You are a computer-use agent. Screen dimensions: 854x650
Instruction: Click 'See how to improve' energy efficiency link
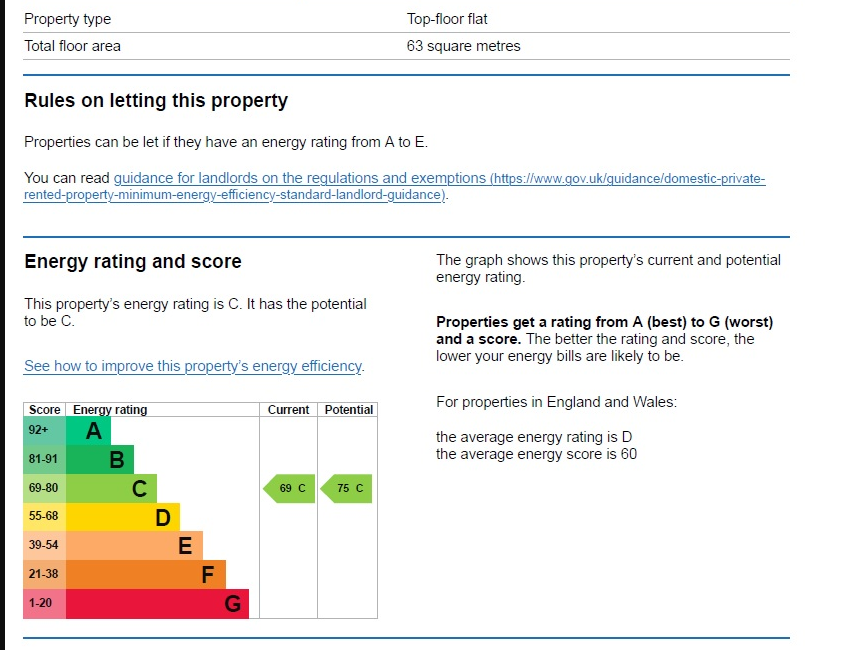pos(193,366)
